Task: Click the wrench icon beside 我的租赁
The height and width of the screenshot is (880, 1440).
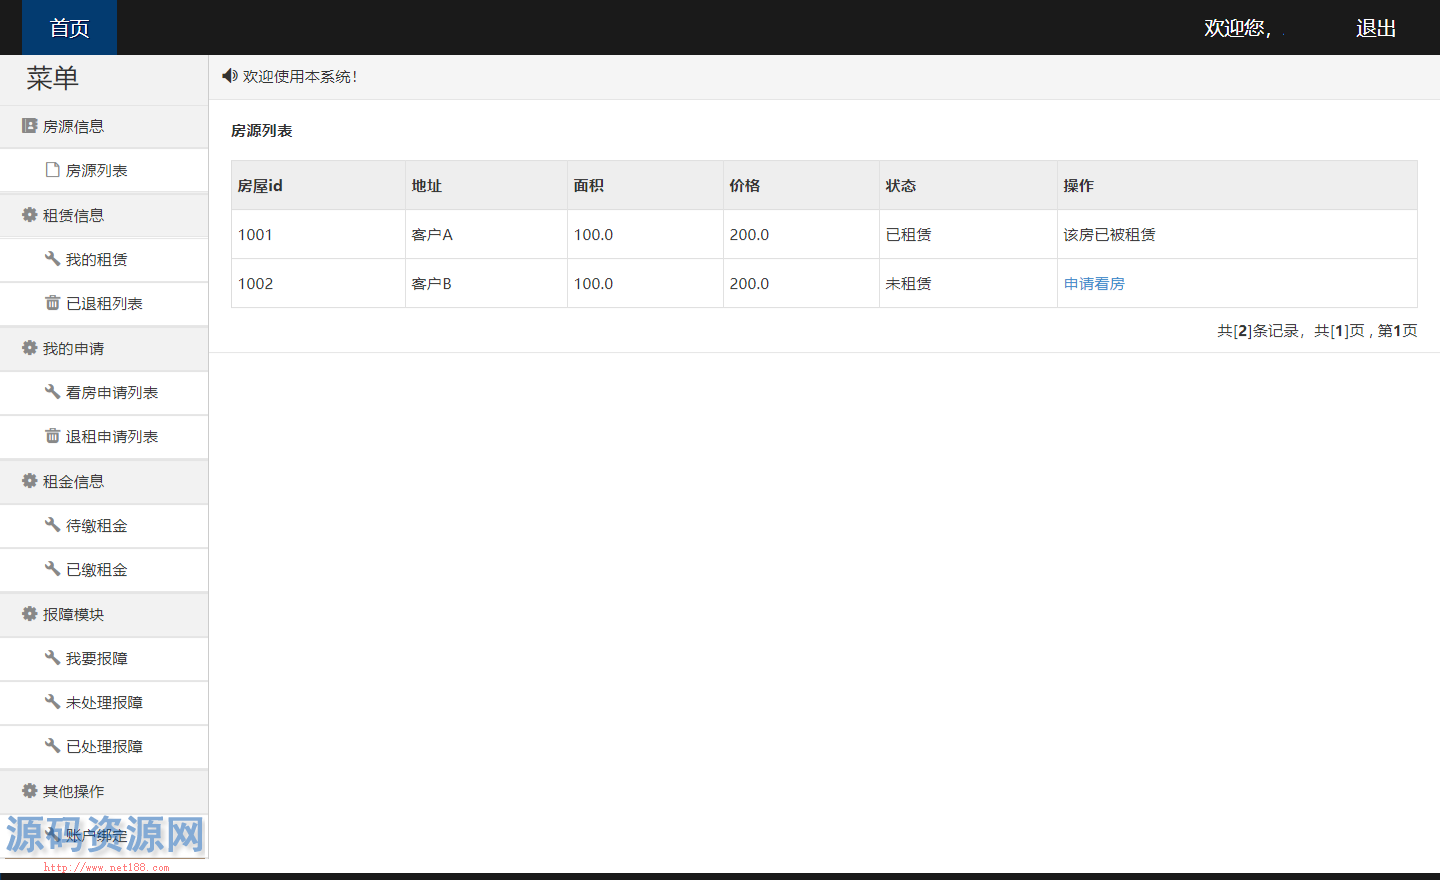Action: 52,259
